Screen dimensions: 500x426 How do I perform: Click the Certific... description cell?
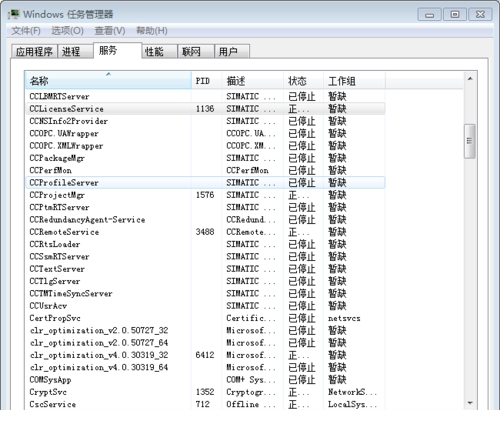pos(251,318)
